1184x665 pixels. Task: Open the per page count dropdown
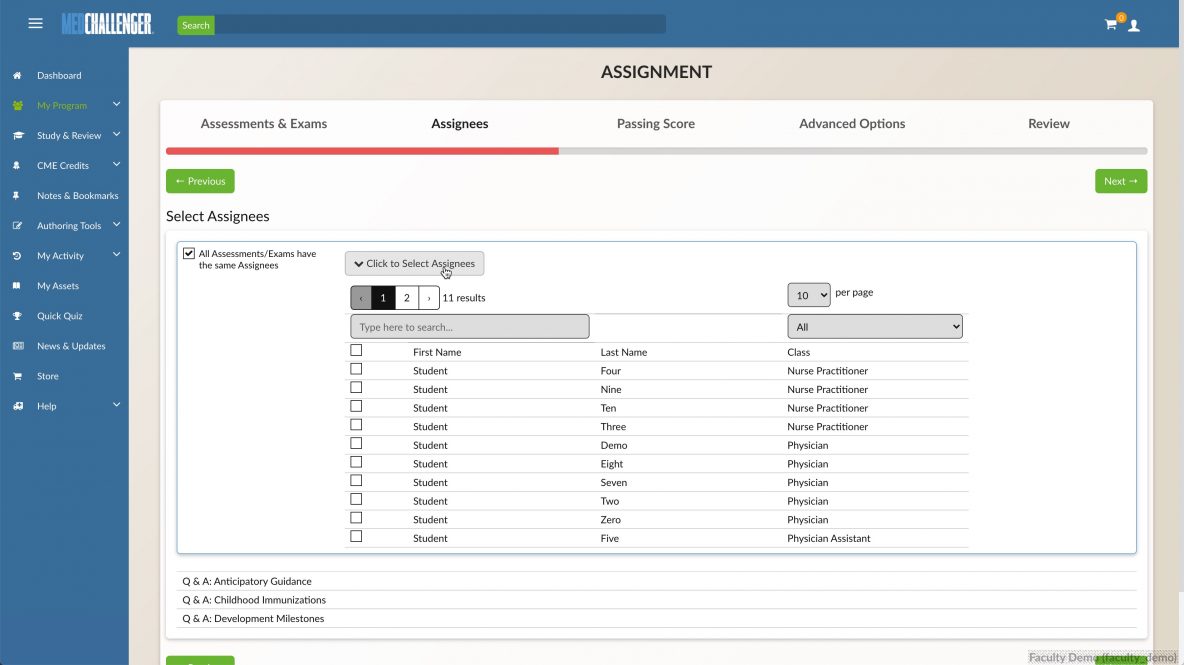tap(809, 295)
